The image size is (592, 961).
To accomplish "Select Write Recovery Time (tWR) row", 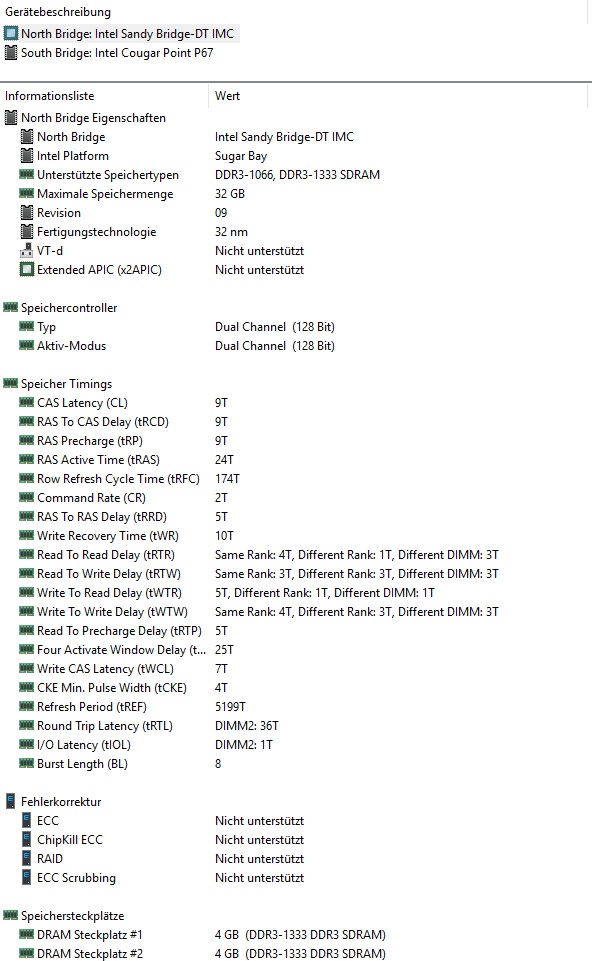I will point(108,536).
